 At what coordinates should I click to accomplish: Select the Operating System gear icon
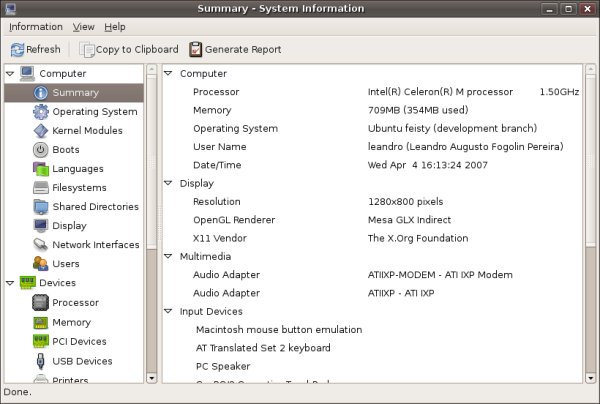pos(41,112)
